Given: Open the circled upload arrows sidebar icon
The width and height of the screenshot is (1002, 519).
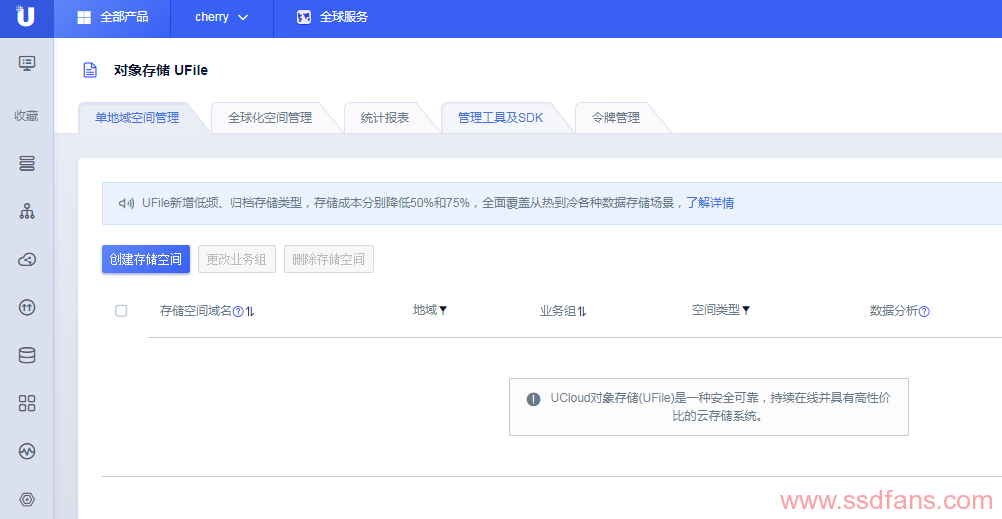Looking at the screenshot, I should click(x=27, y=307).
